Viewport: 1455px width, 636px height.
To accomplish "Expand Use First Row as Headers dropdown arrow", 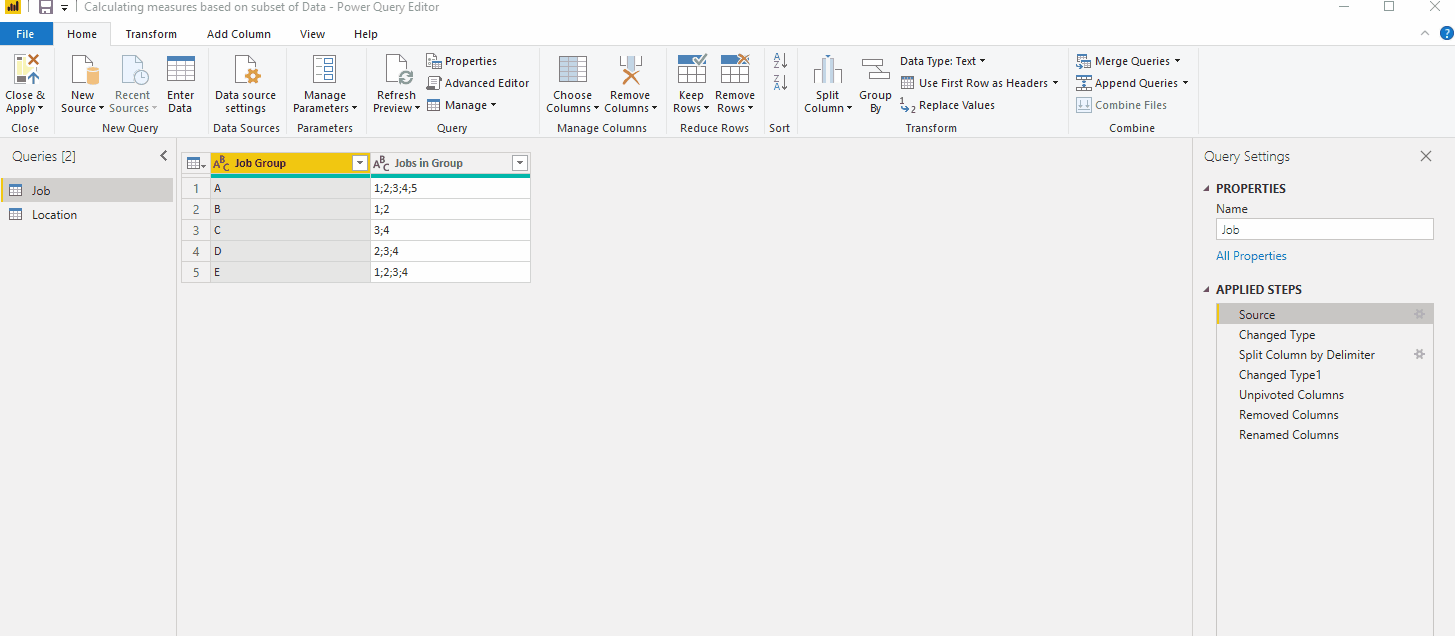I will point(1055,83).
